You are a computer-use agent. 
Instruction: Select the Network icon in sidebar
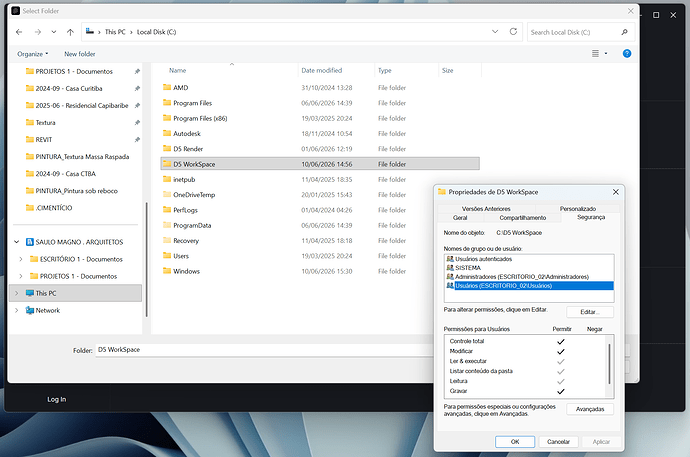point(30,310)
